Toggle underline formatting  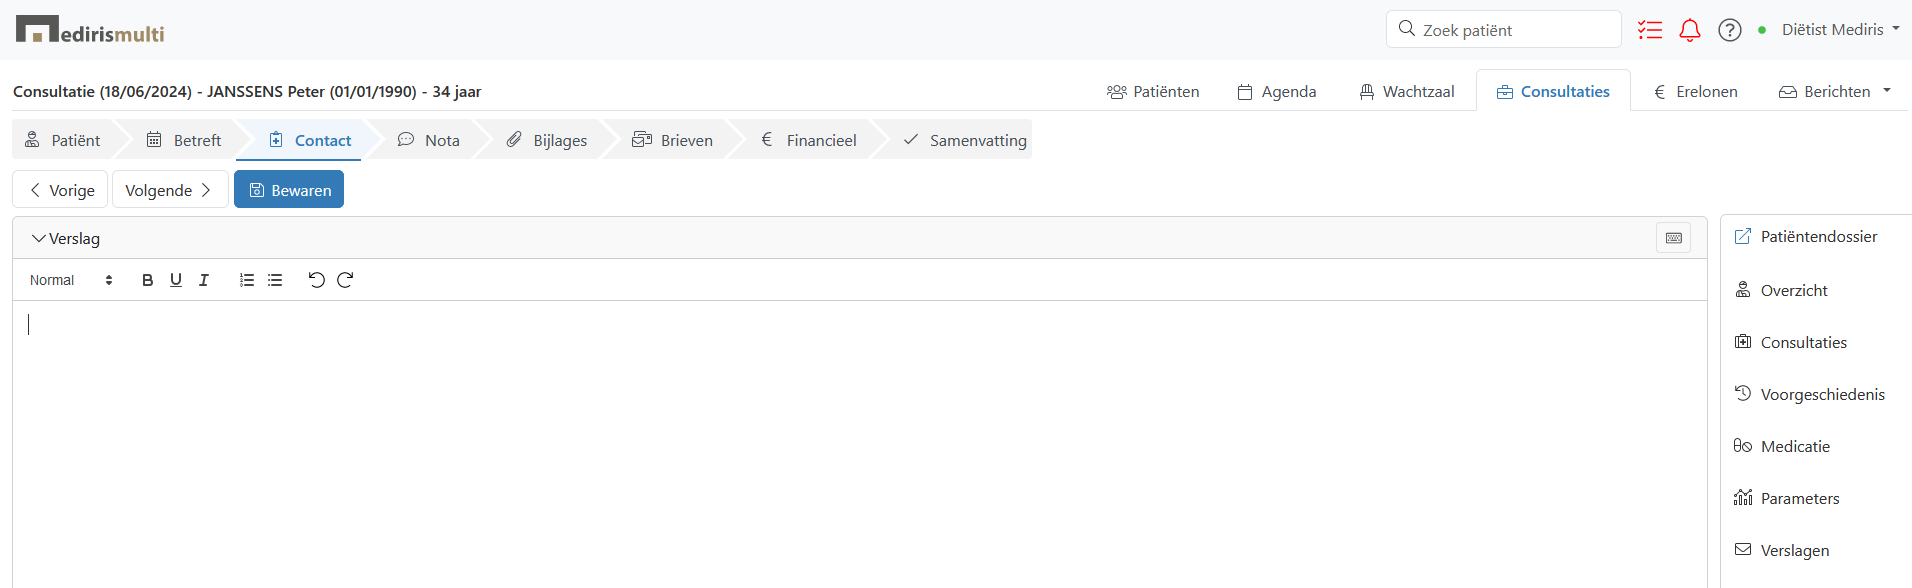tap(176, 280)
